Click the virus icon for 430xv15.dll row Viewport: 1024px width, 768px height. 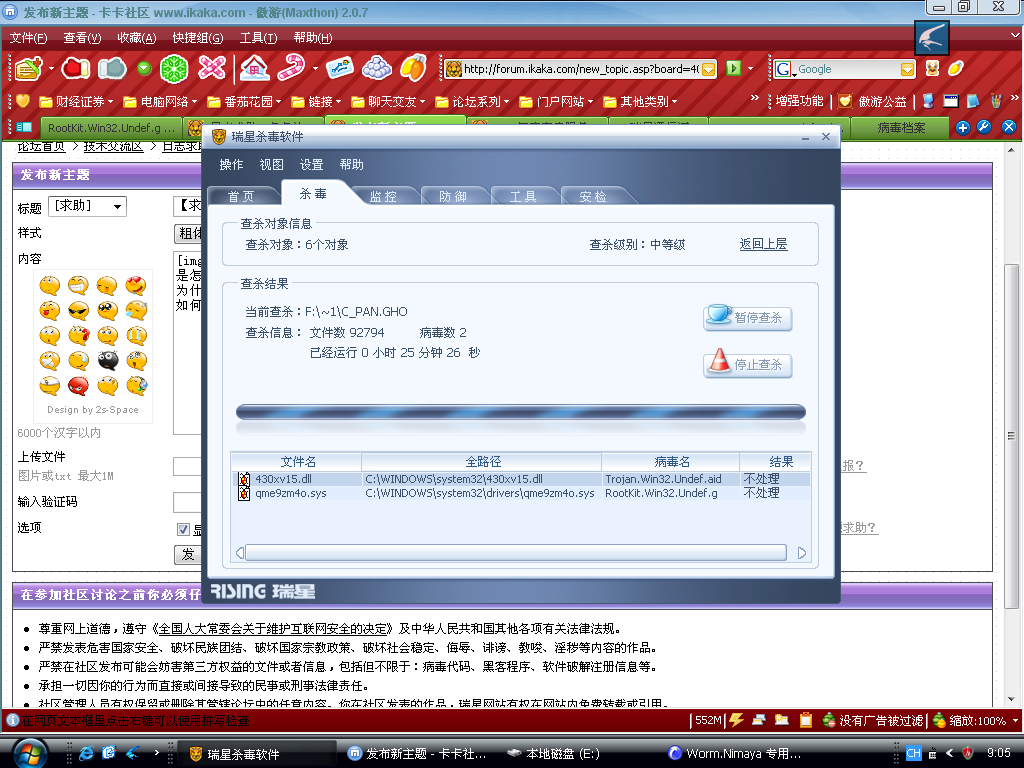(x=244, y=479)
